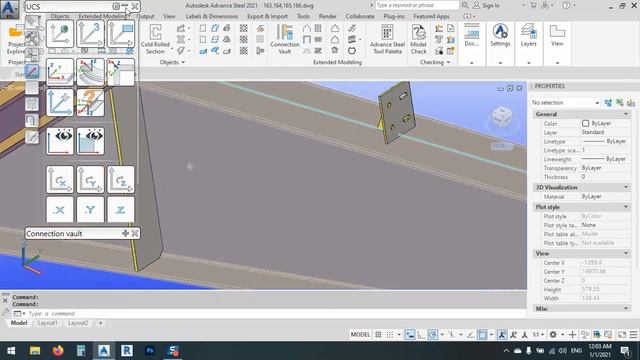Click MODEL button in status bar

[360, 335]
